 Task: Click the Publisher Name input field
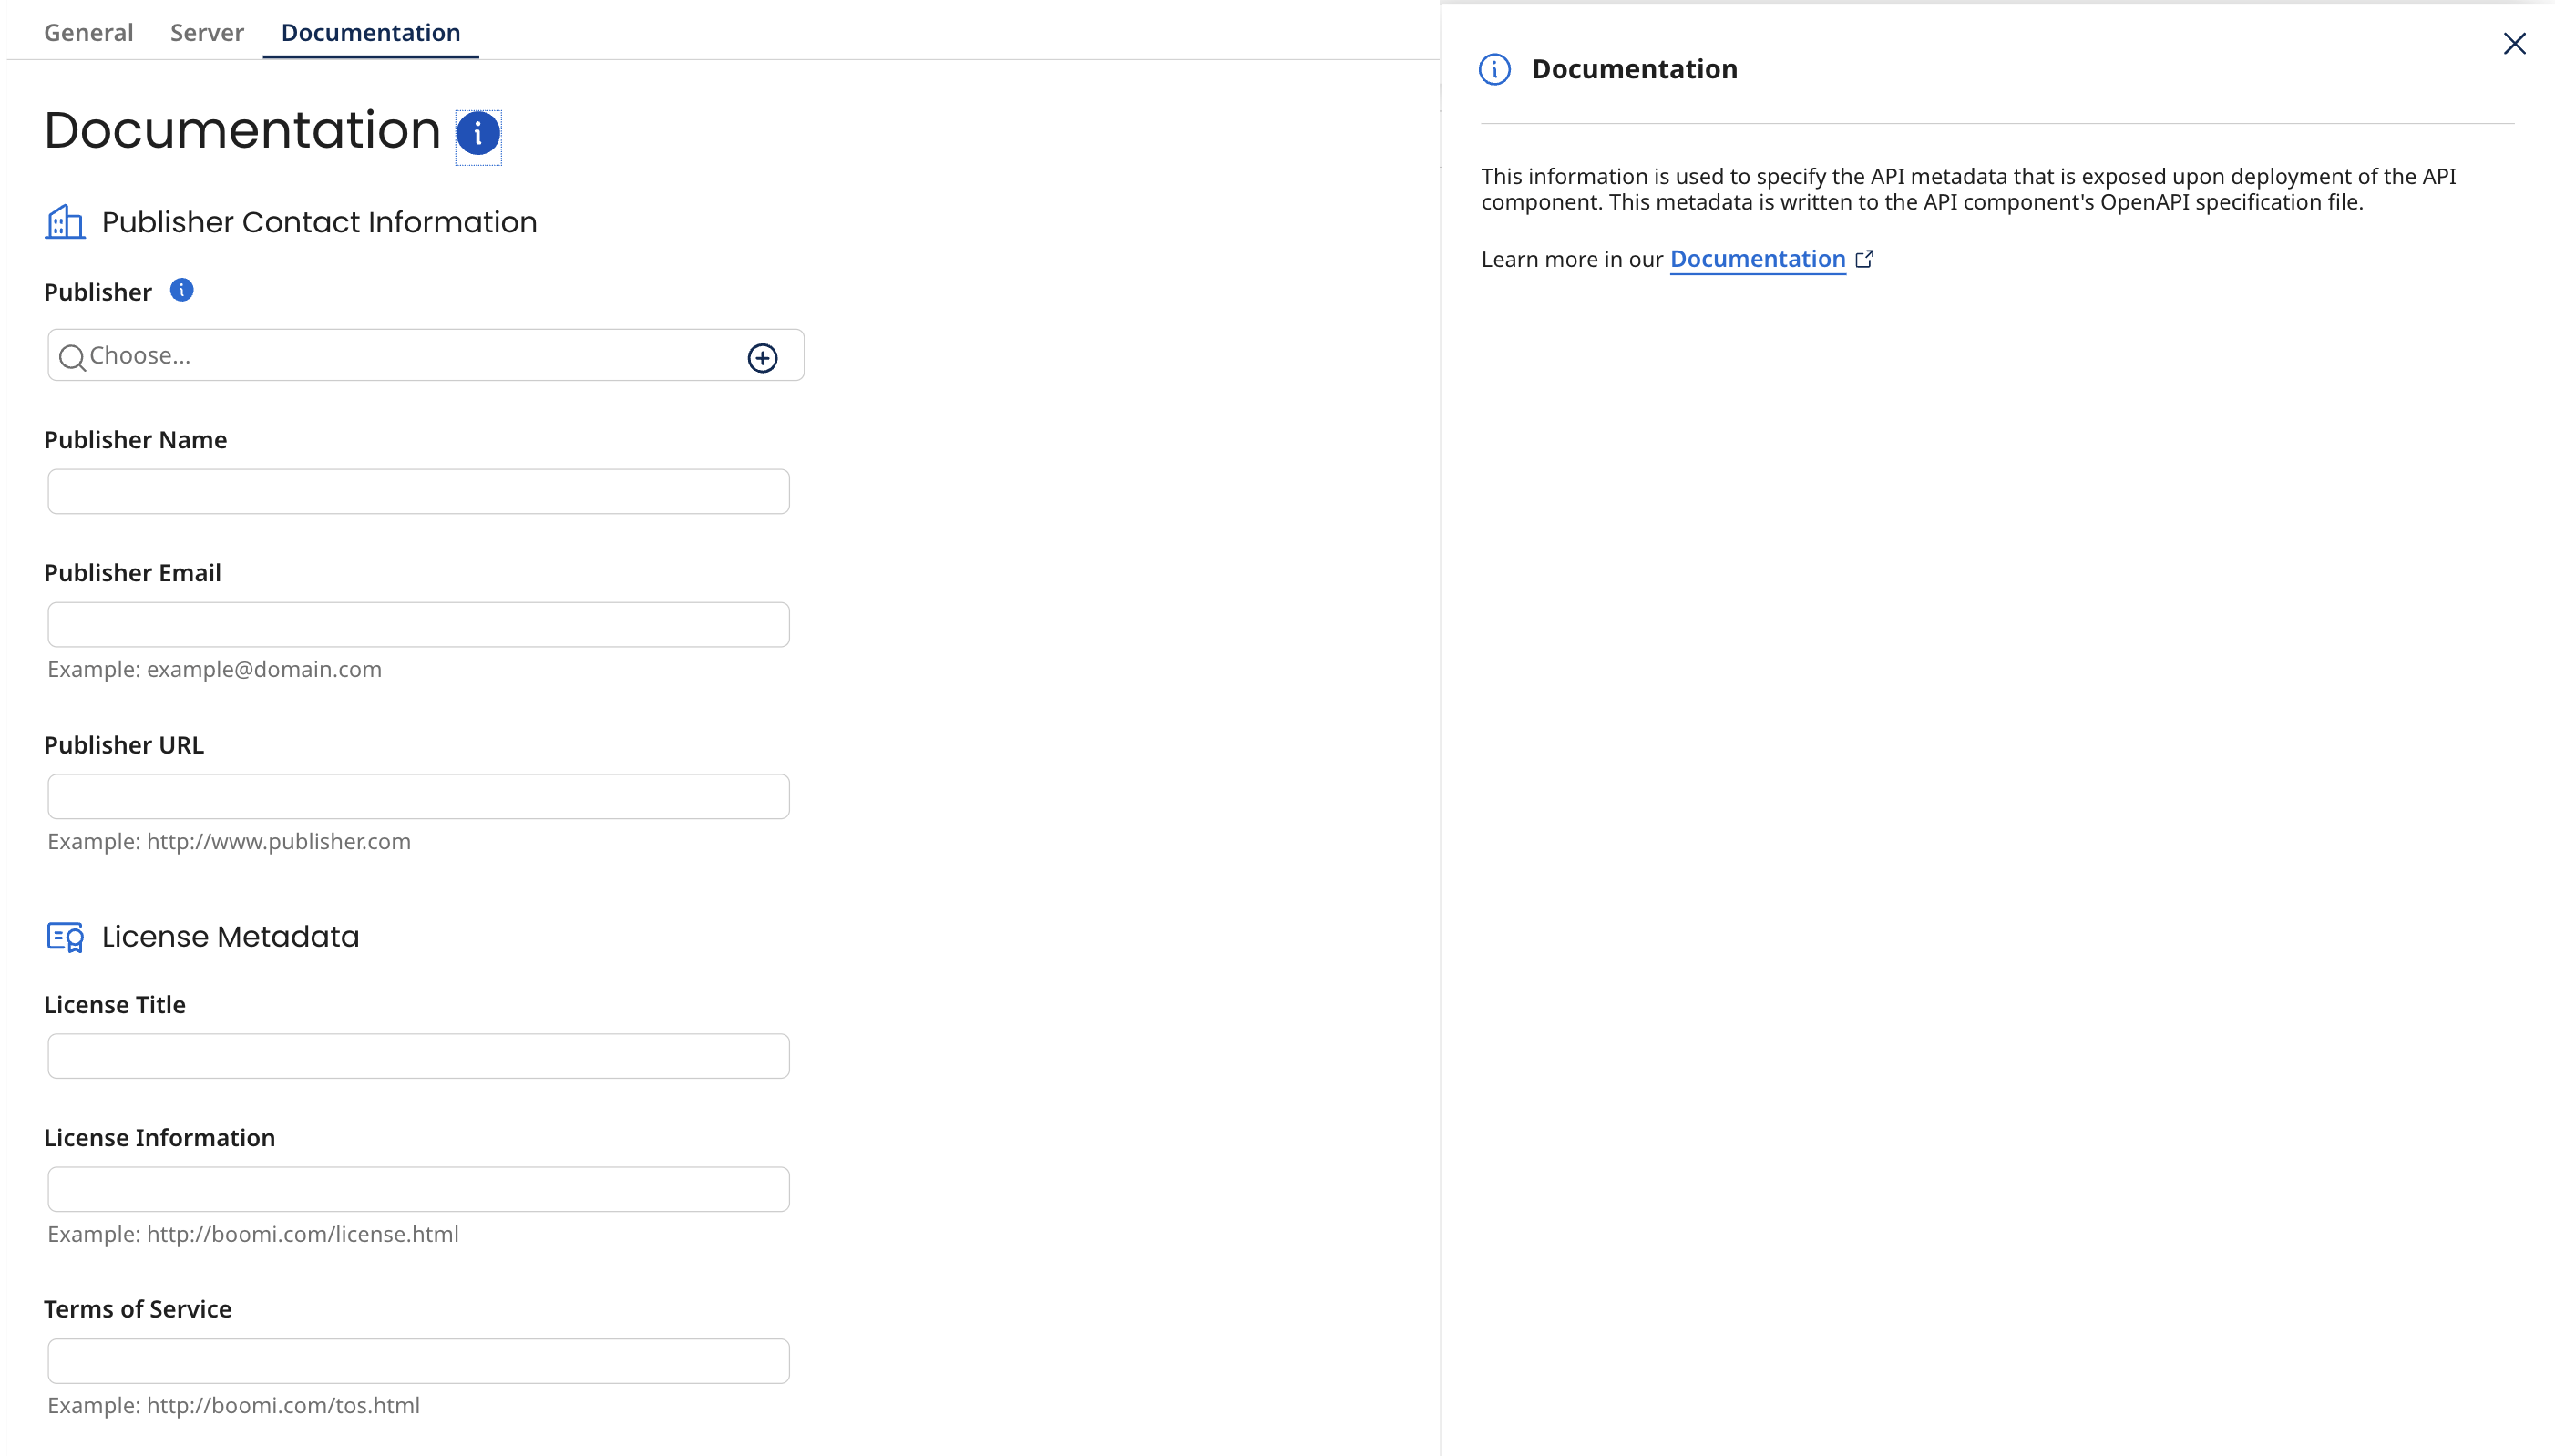pos(417,491)
